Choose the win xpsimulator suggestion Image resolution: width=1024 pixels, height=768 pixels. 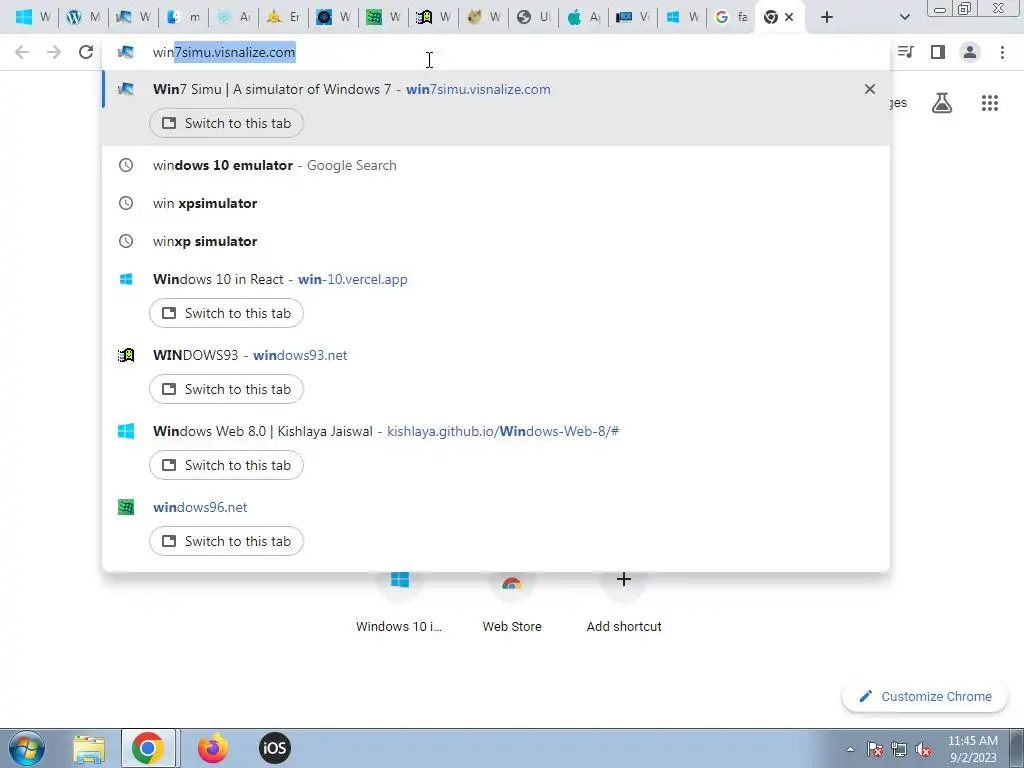(496, 203)
